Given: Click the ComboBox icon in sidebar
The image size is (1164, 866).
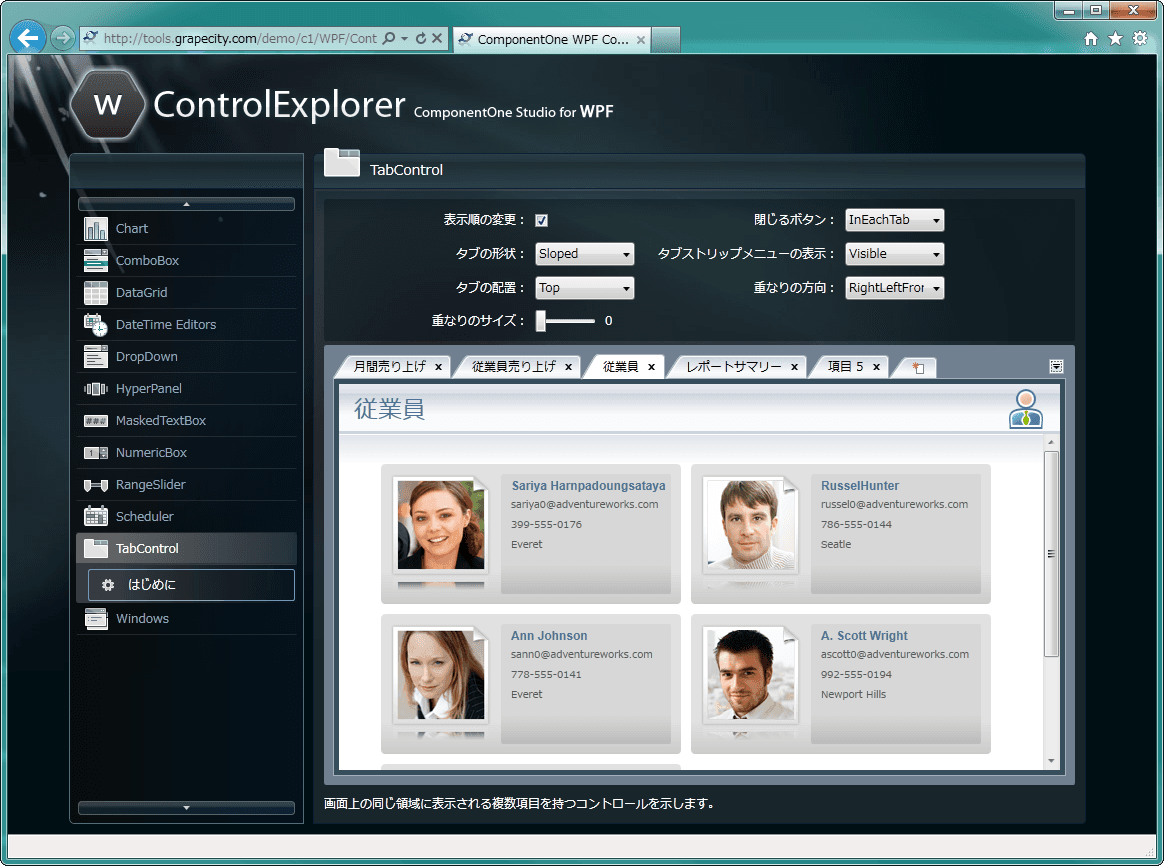Looking at the screenshot, I should pyautogui.click(x=96, y=260).
